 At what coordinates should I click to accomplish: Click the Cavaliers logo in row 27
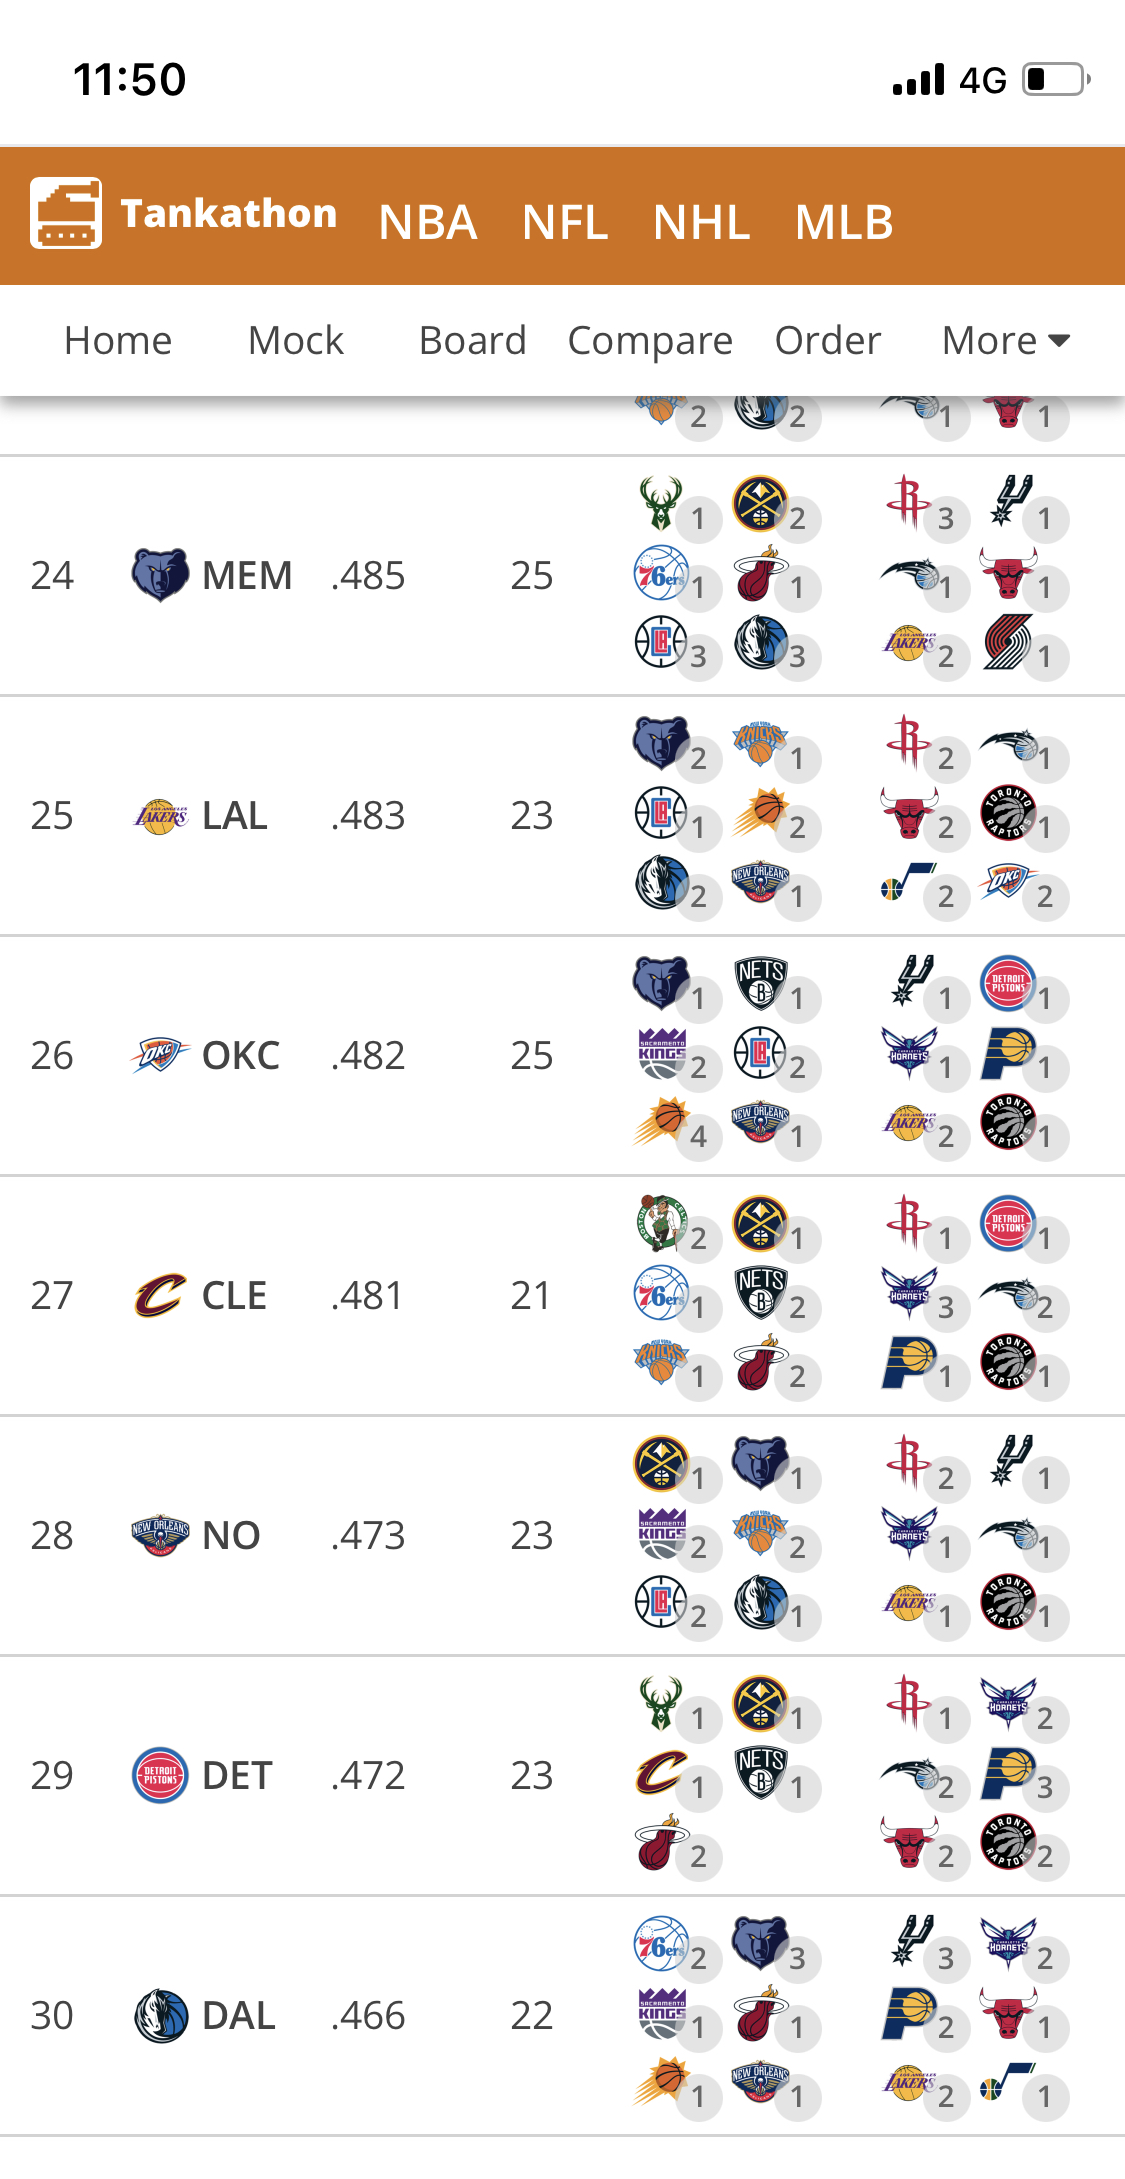pyautogui.click(x=160, y=1295)
